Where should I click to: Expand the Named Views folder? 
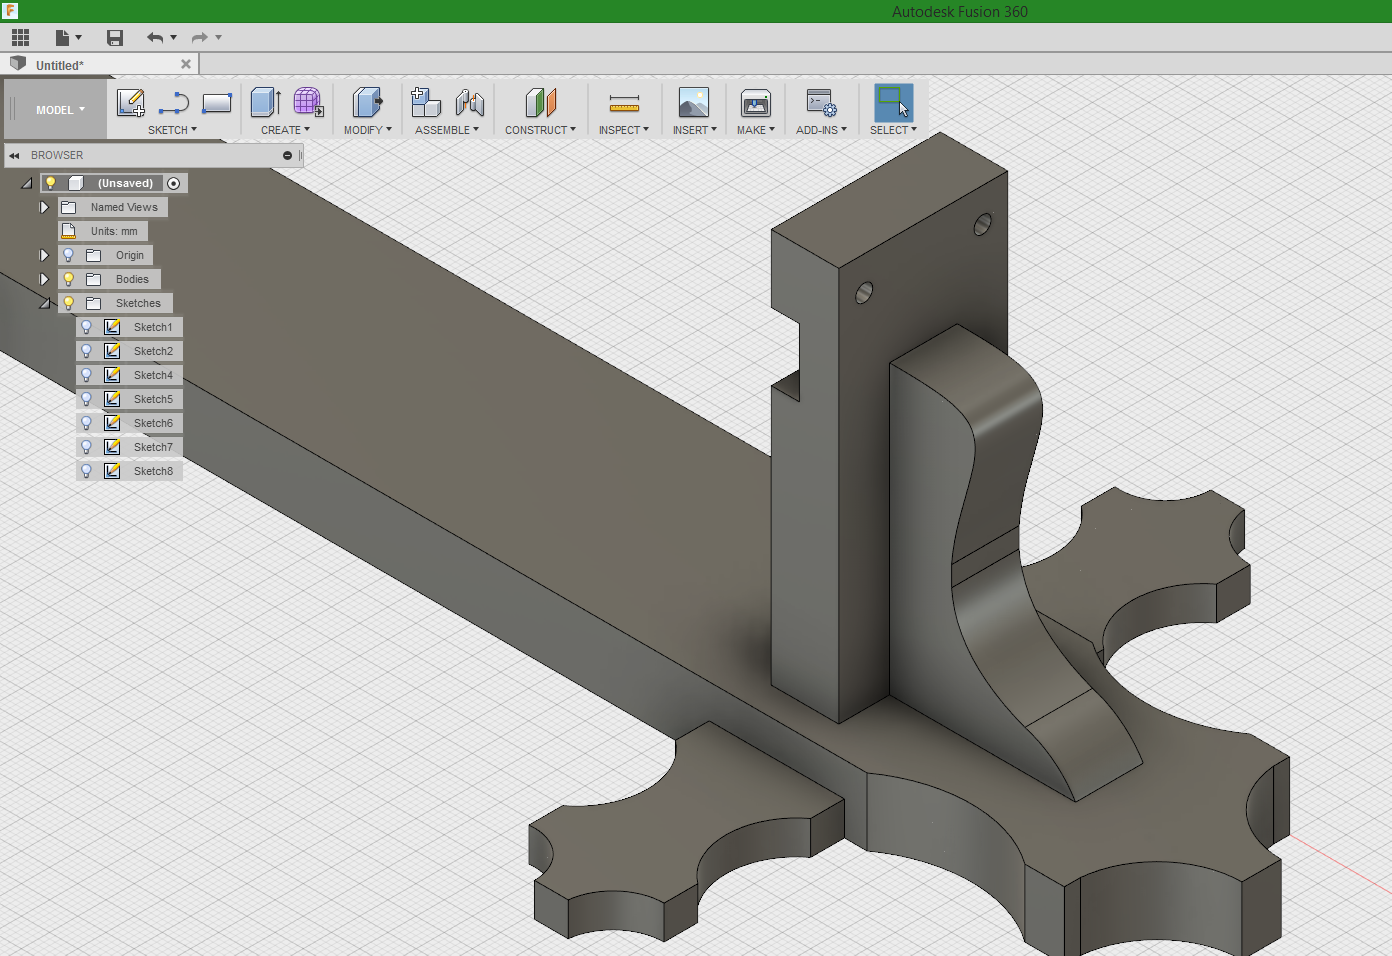(44, 207)
